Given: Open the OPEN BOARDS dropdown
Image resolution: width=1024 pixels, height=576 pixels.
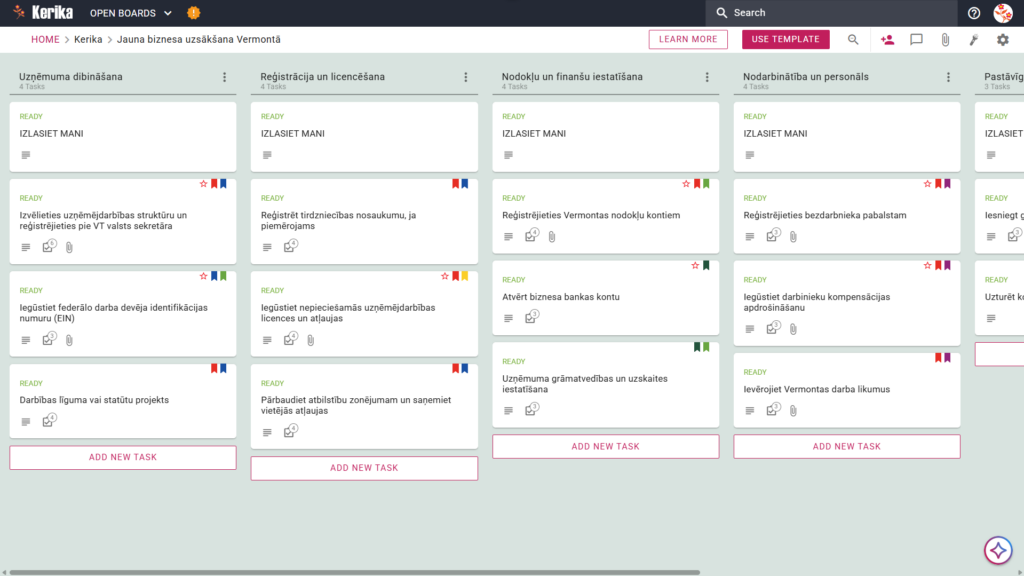Looking at the screenshot, I should point(131,13).
